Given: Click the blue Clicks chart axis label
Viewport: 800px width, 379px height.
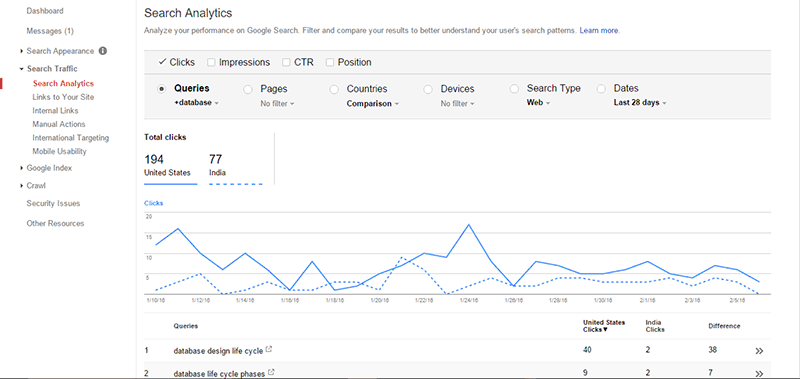Looking at the screenshot, I should click(154, 203).
